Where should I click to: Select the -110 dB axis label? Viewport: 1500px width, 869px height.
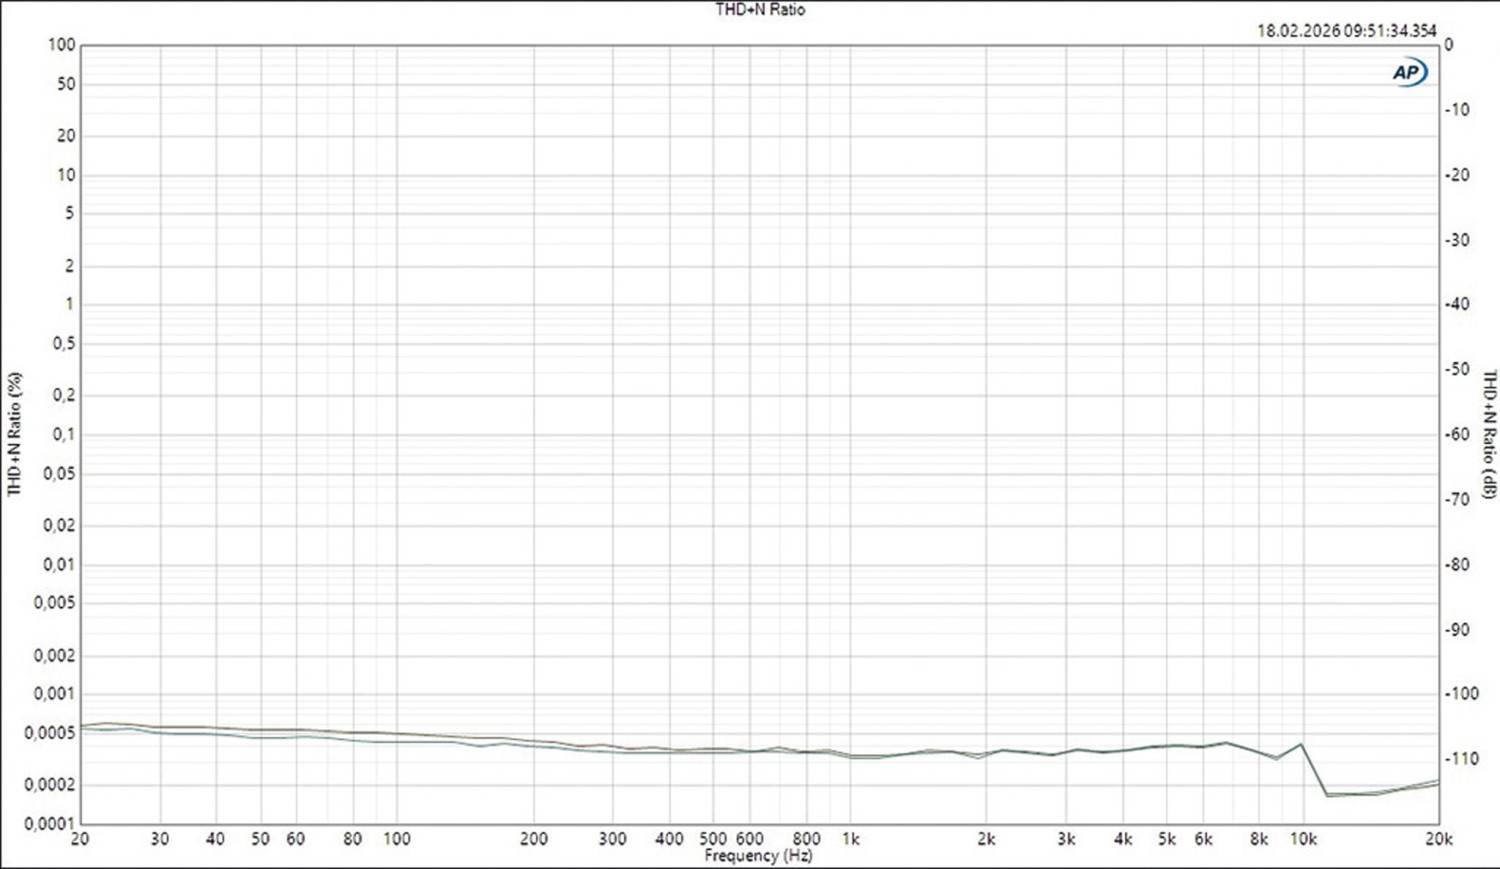(1462, 759)
